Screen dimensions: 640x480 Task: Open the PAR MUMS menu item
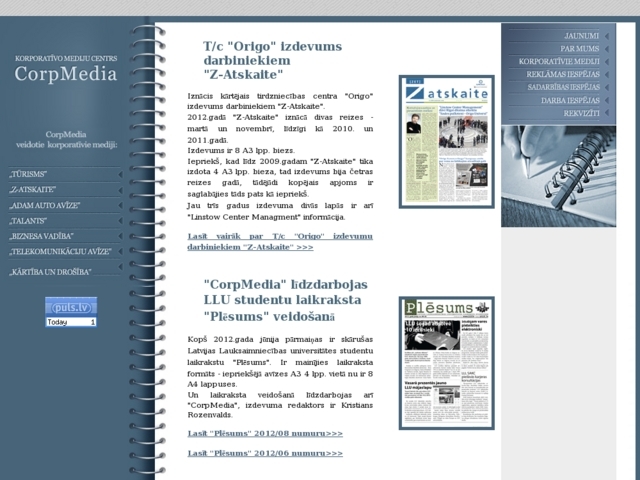[580, 49]
